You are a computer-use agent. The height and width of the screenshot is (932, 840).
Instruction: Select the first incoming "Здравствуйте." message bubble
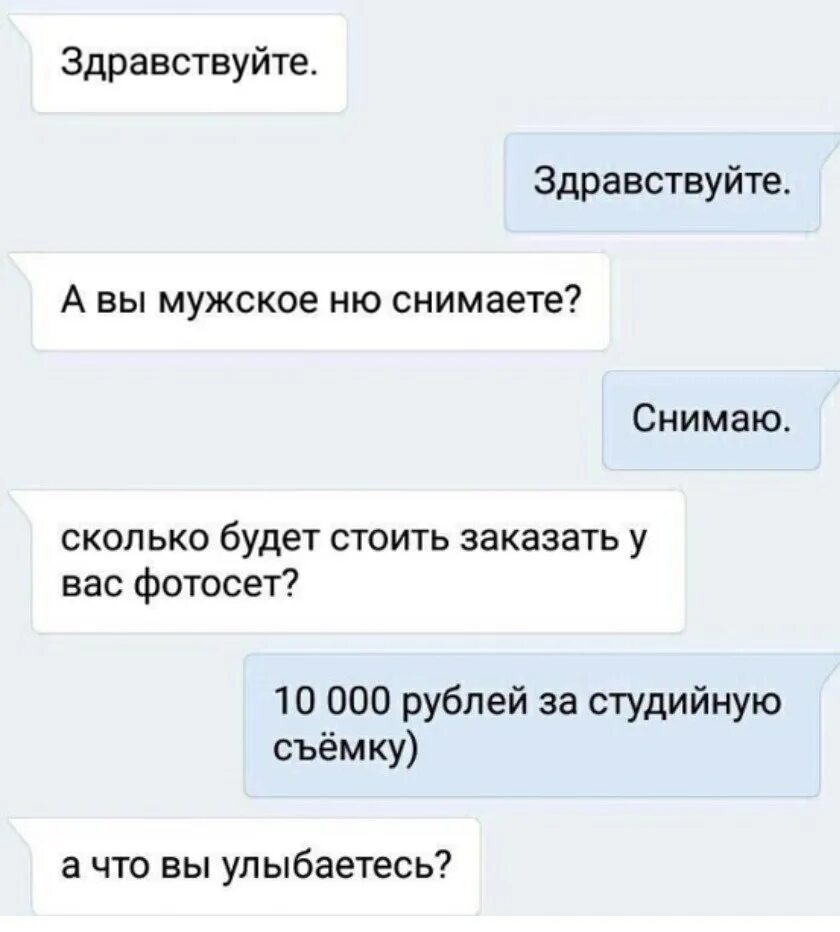pos(189,63)
